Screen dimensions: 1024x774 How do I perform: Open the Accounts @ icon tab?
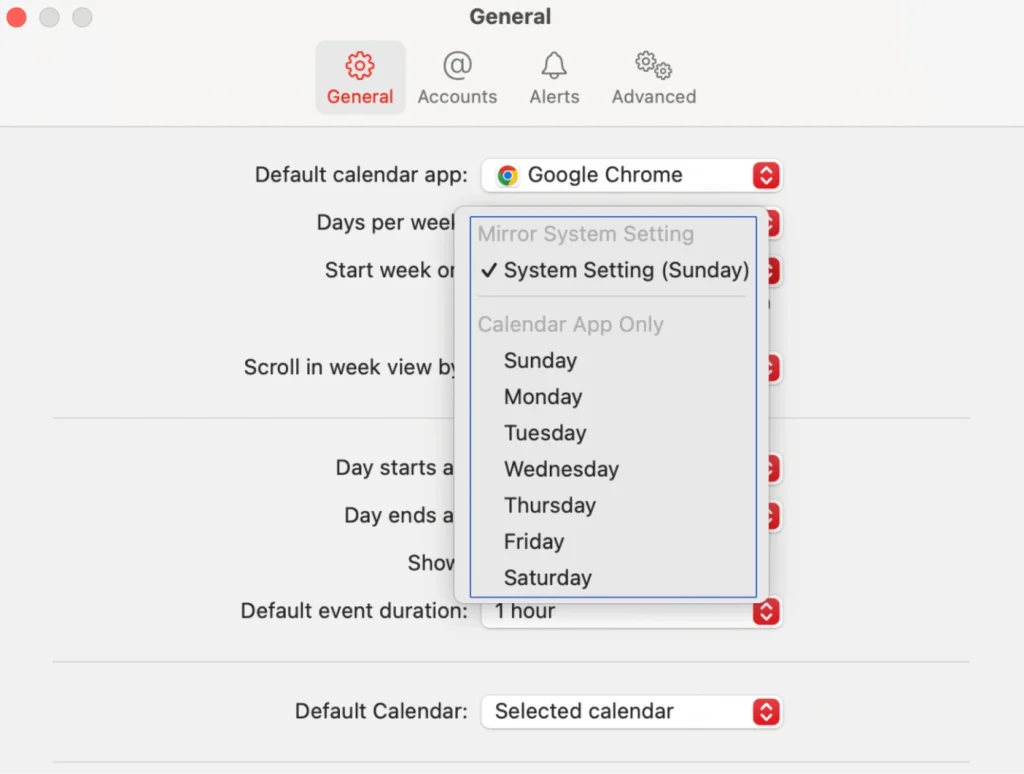pyautogui.click(x=457, y=66)
